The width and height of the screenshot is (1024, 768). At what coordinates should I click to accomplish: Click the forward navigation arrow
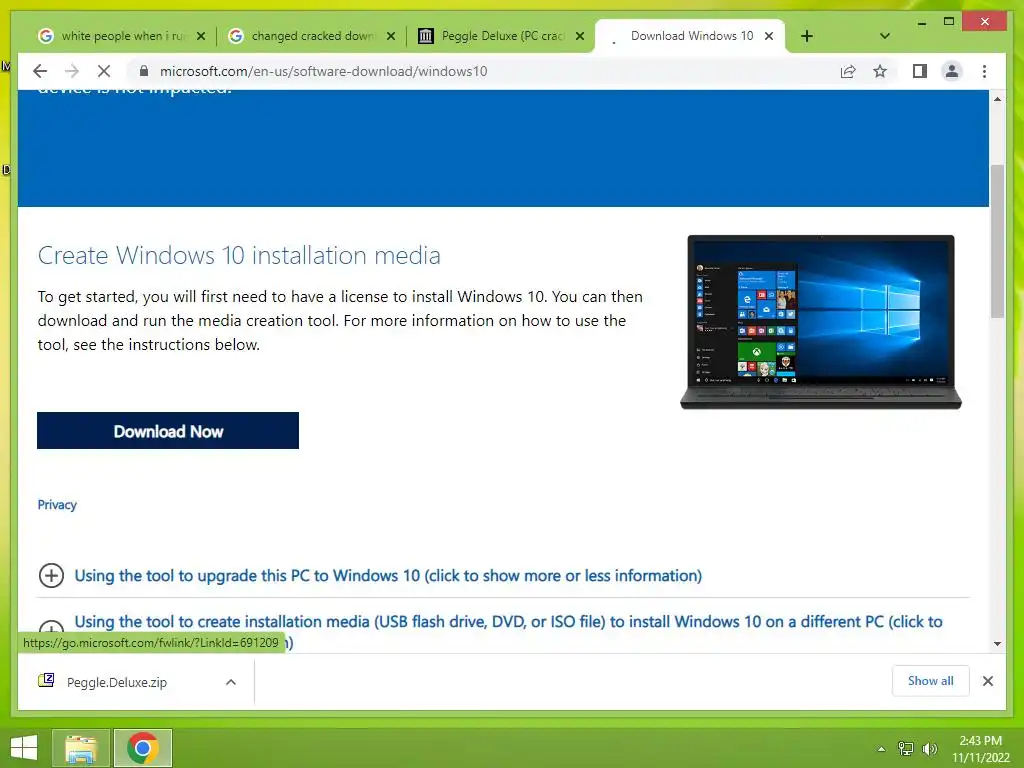point(72,71)
